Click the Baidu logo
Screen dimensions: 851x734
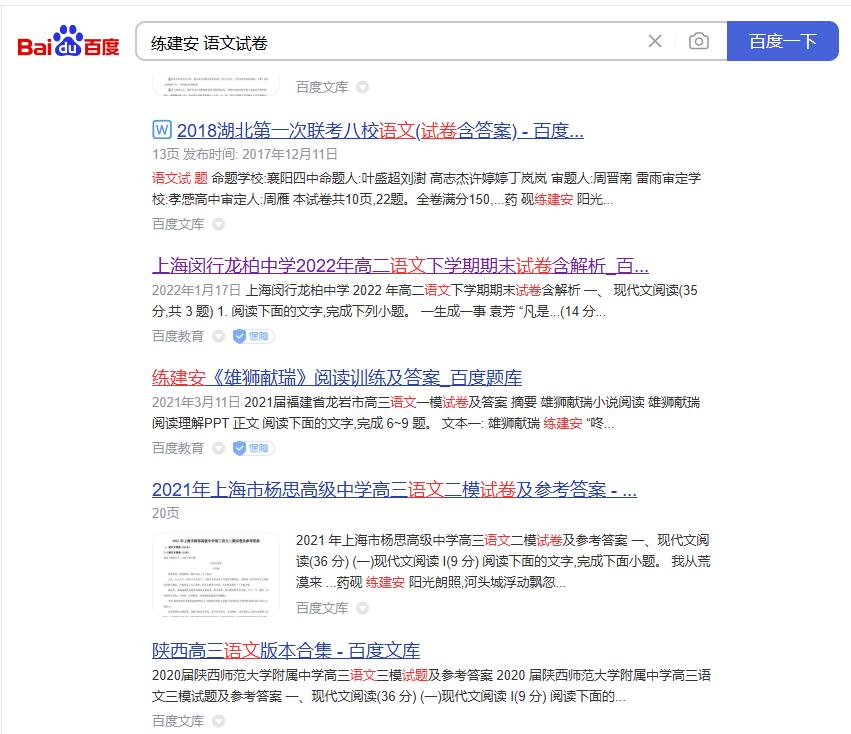pos(68,41)
